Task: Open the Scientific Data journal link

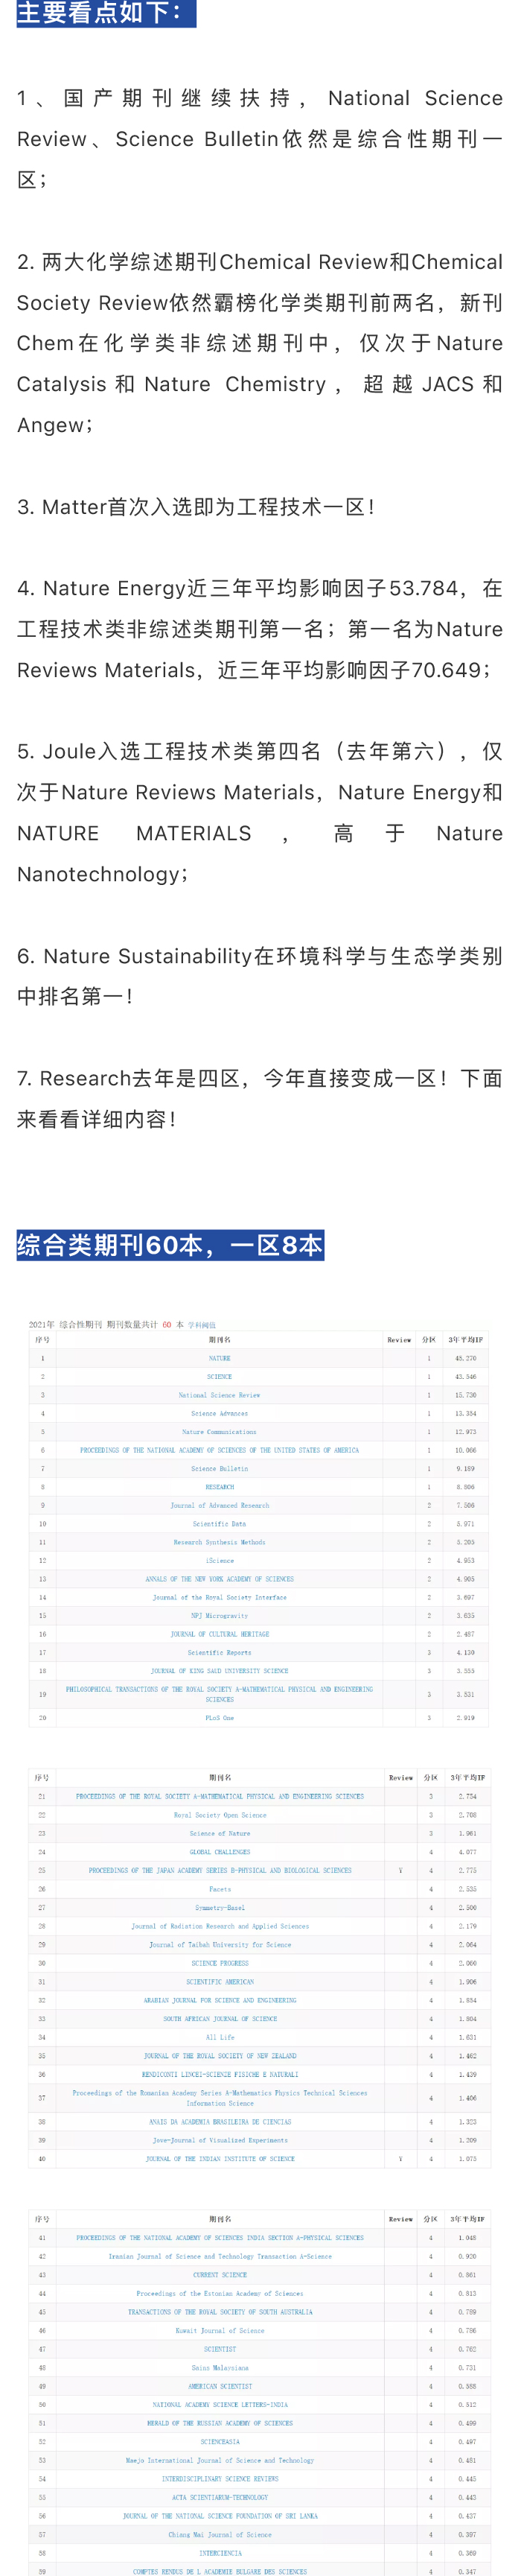Action: coord(219,1524)
